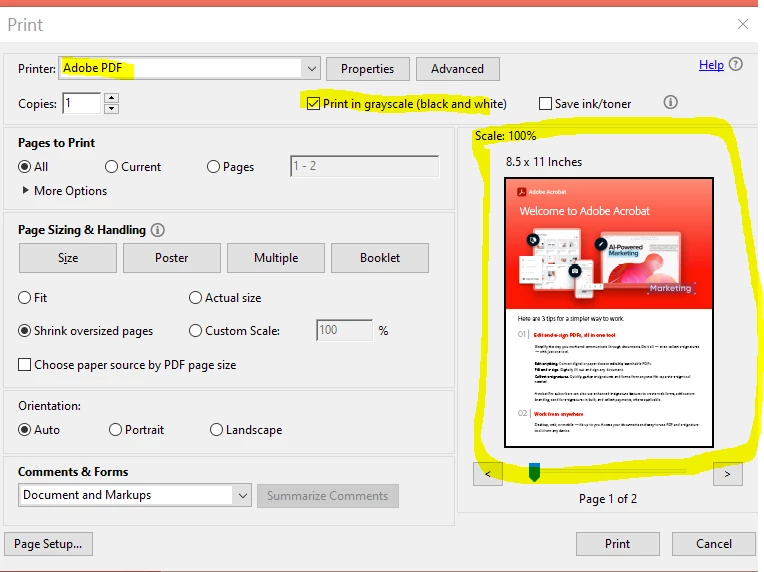Open Page Setup...
Viewport: 764px width, 572px height.
pos(48,544)
